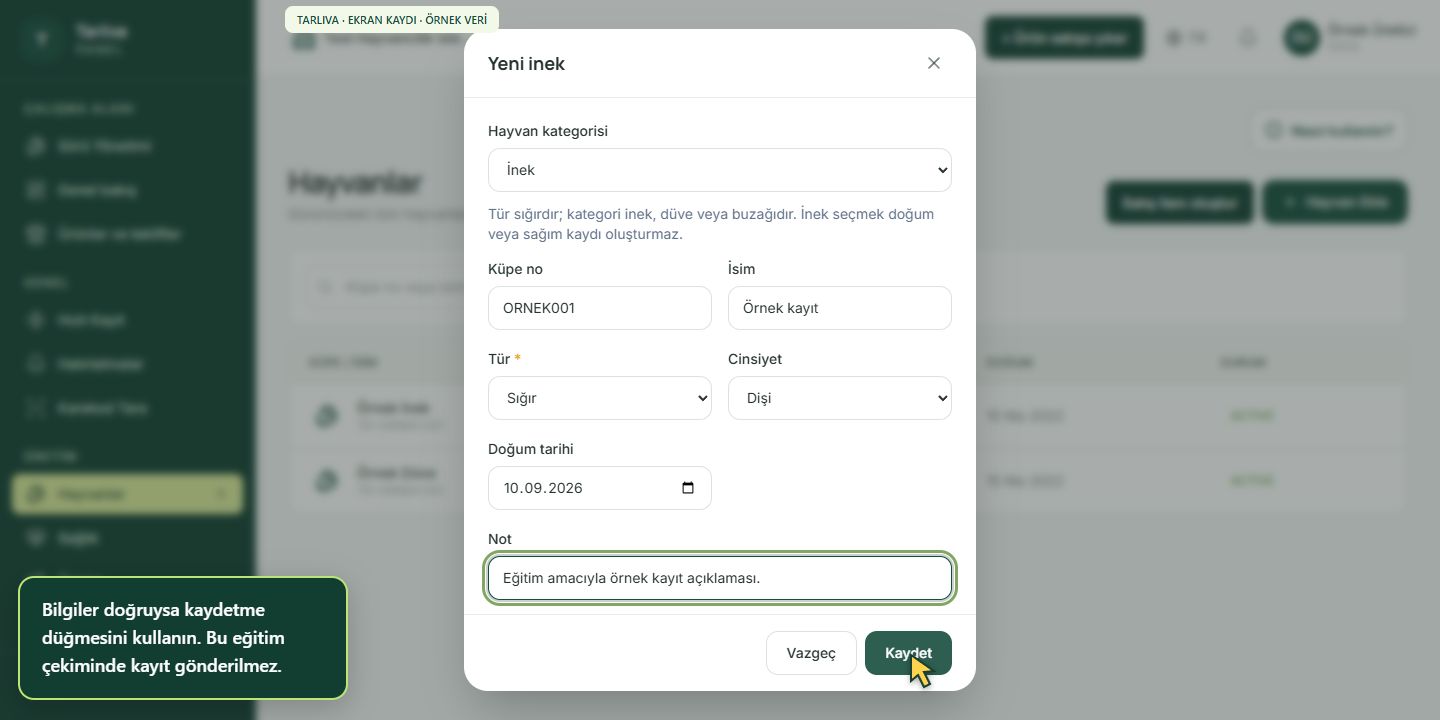Select the highlighted Hayvanlar item in the sidebar
This screenshot has width=1440, height=720.
127,494
